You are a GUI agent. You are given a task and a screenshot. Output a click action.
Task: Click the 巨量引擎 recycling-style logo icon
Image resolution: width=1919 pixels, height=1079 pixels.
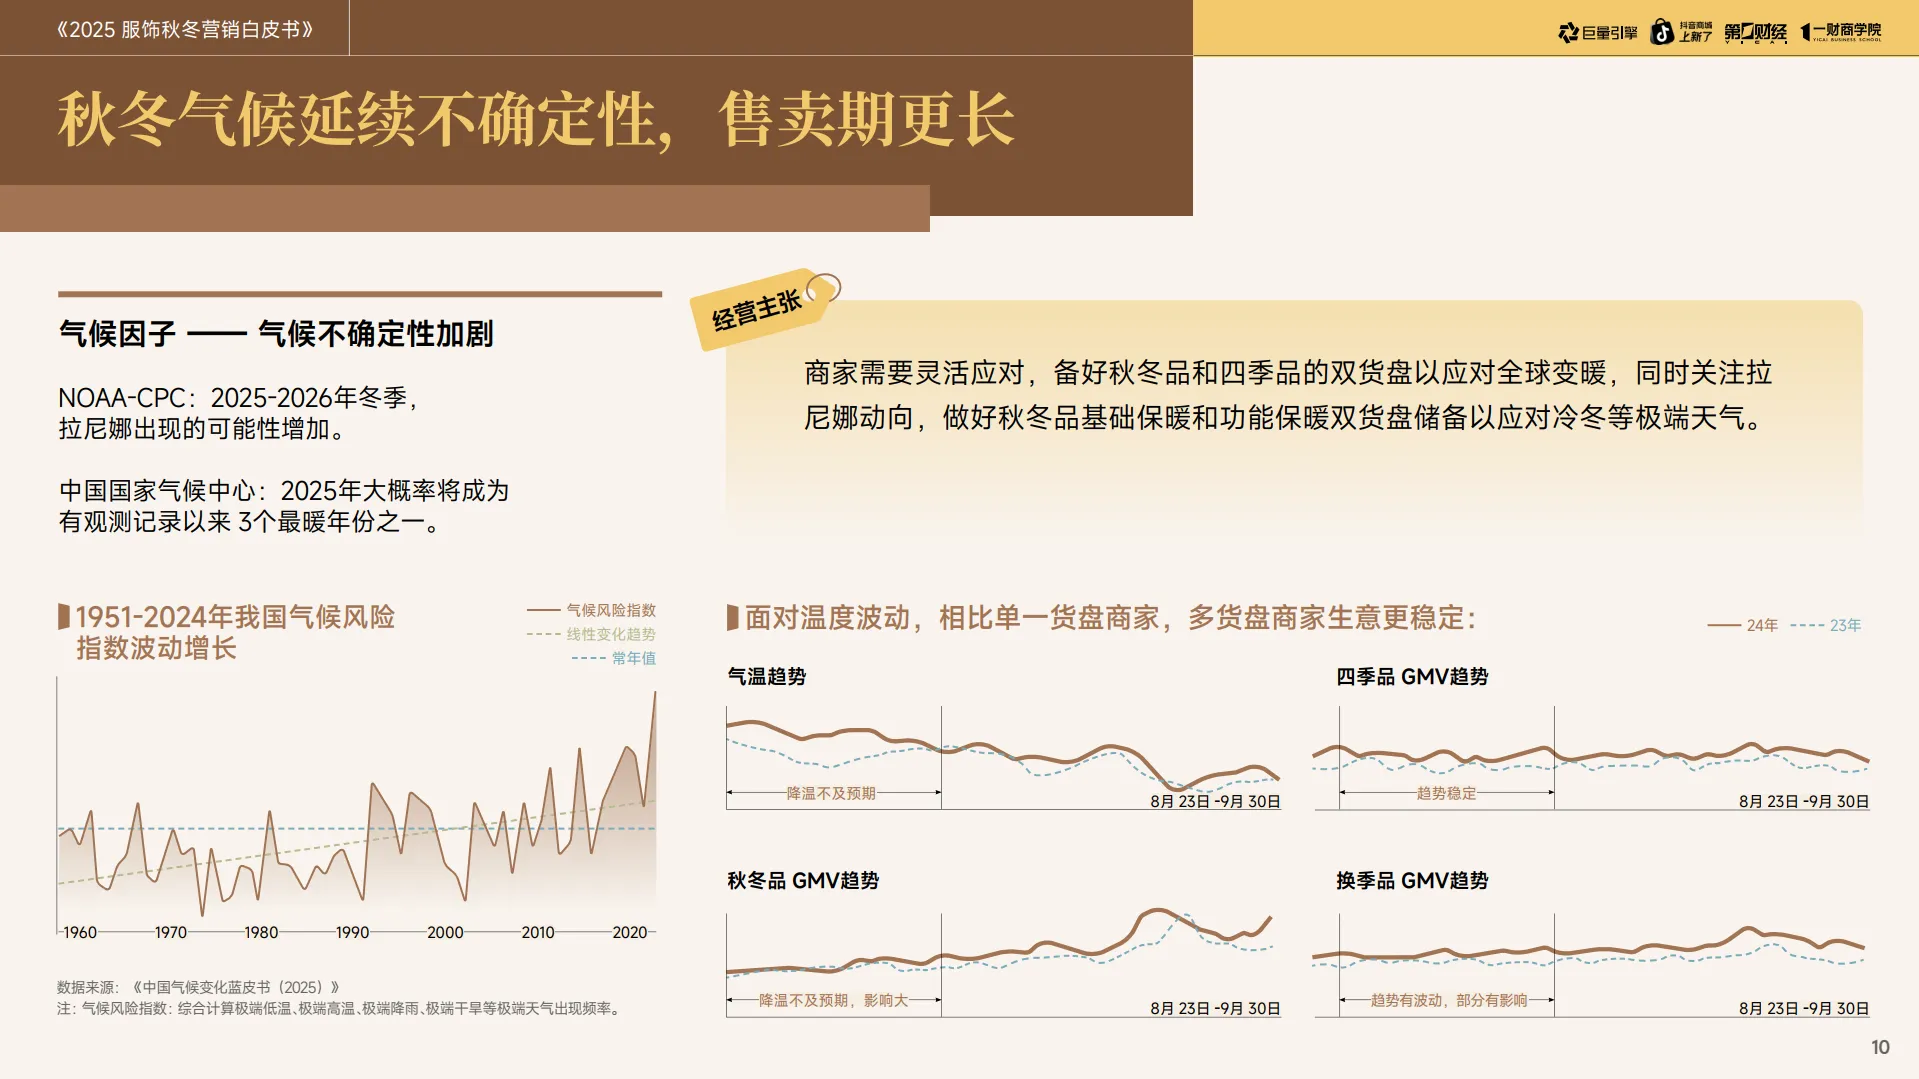(1568, 31)
